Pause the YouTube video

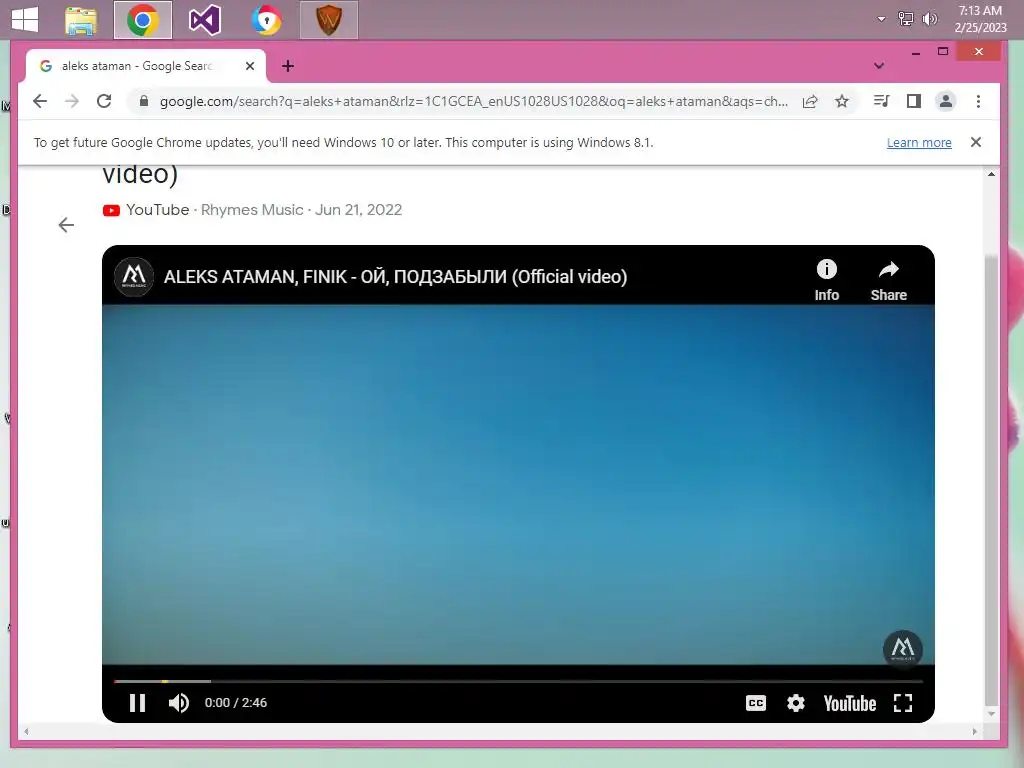click(137, 703)
